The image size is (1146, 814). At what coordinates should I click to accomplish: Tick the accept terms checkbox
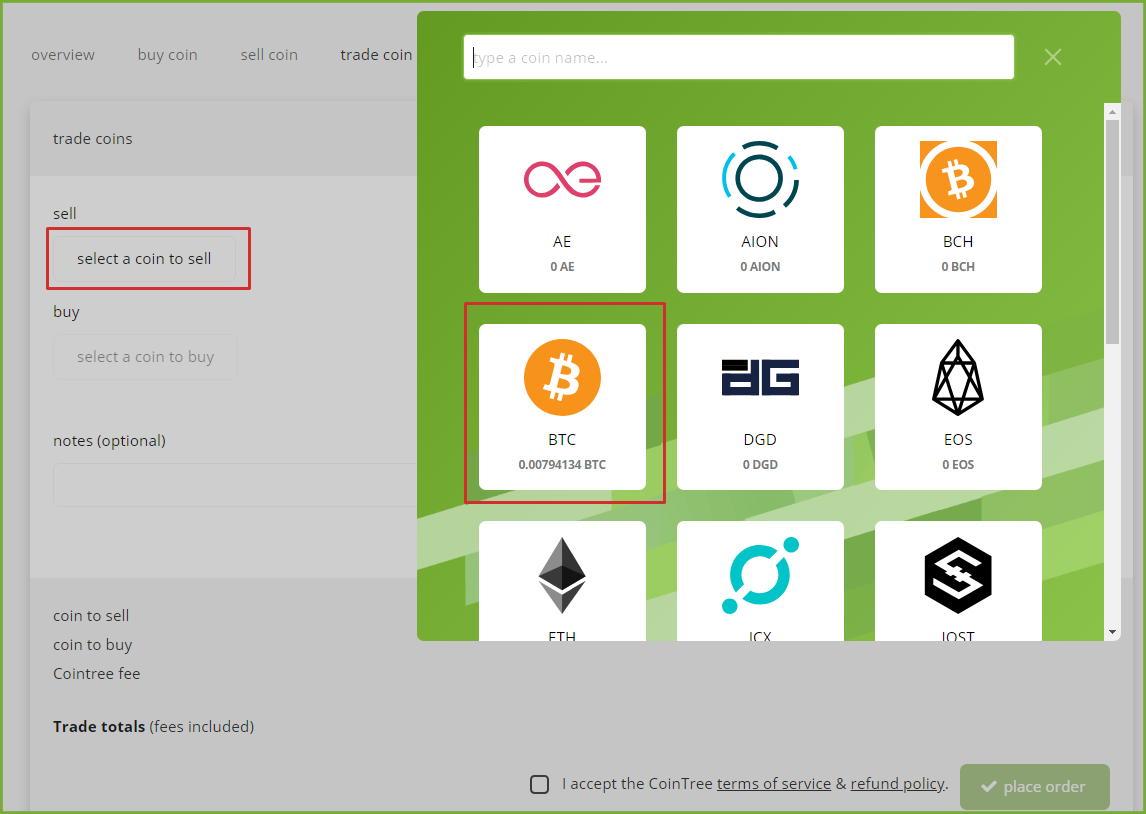[x=539, y=784]
